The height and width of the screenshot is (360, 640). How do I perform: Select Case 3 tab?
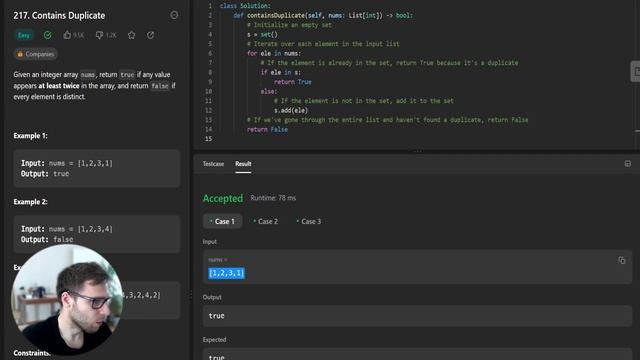(309, 221)
